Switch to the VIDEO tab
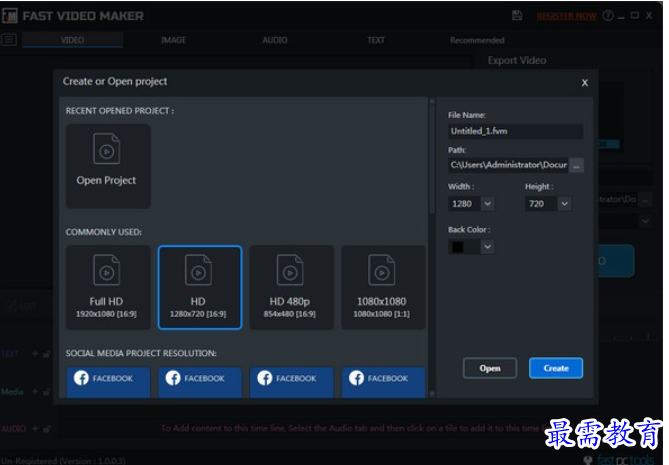The width and height of the screenshot is (669, 465). [73, 40]
